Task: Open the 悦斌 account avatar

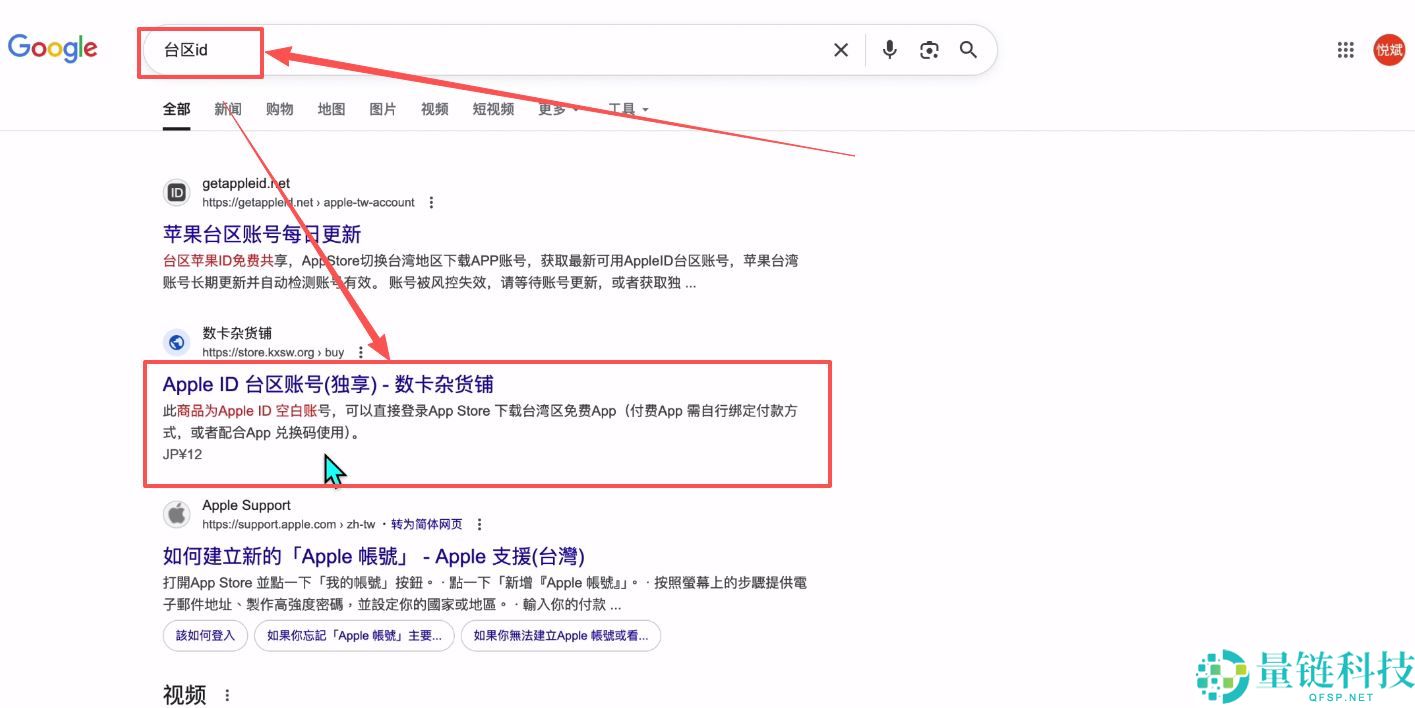Action: tap(1389, 49)
